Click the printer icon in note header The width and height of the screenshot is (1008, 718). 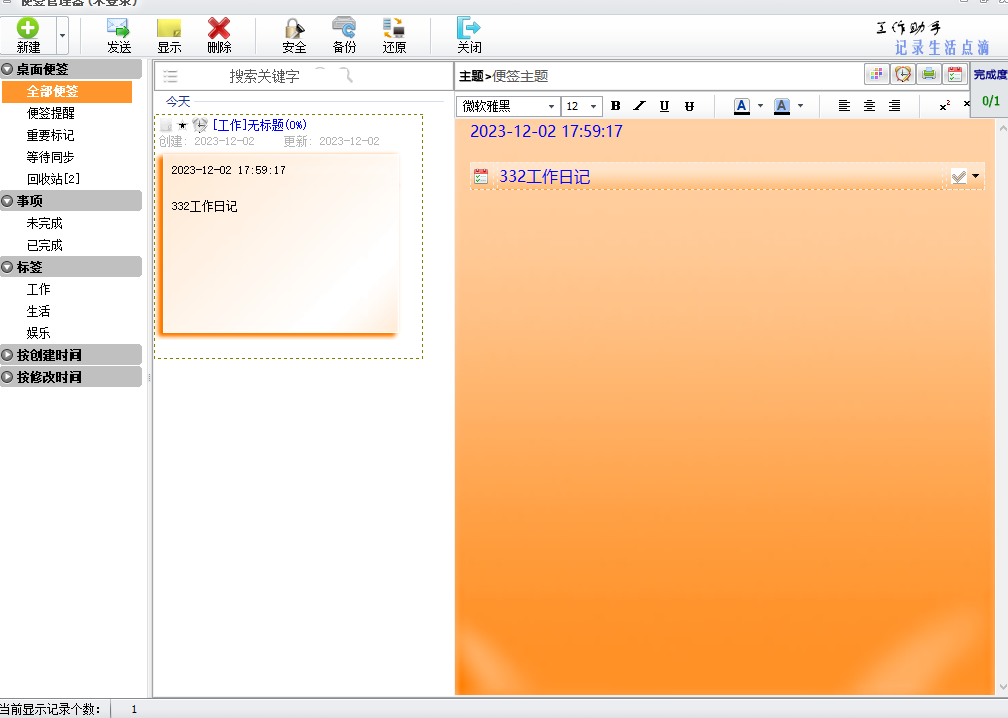(x=929, y=75)
